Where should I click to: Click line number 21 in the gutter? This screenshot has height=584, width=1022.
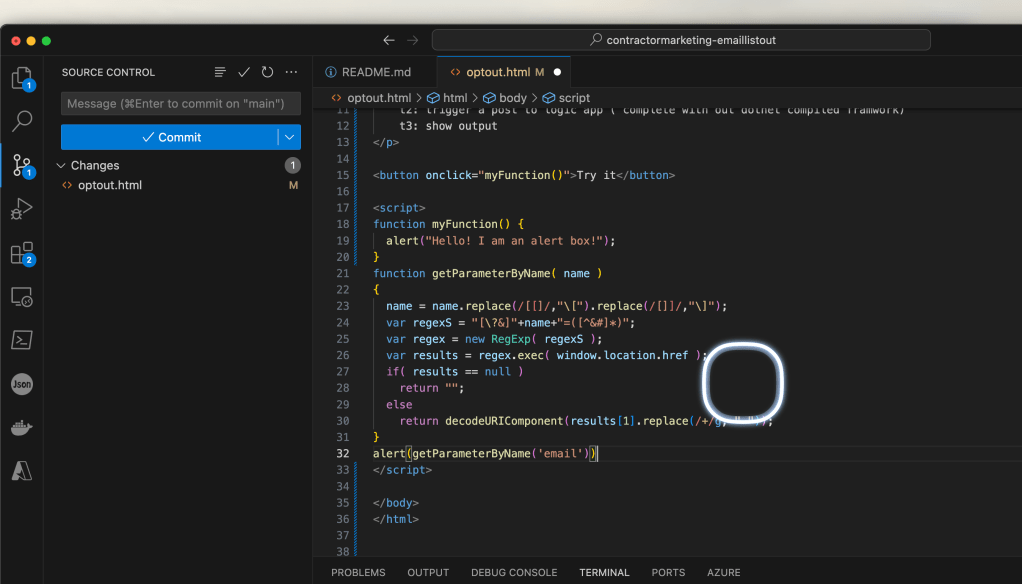343,274
